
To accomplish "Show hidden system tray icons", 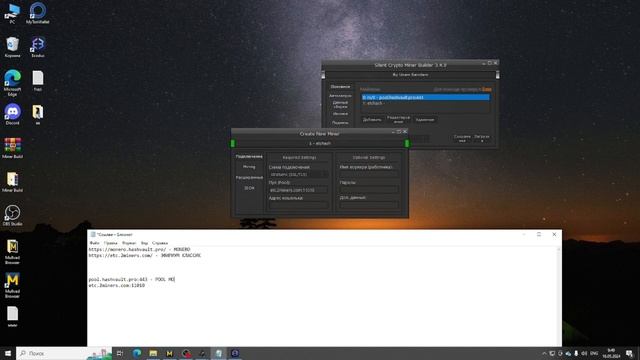I will pos(544,353).
